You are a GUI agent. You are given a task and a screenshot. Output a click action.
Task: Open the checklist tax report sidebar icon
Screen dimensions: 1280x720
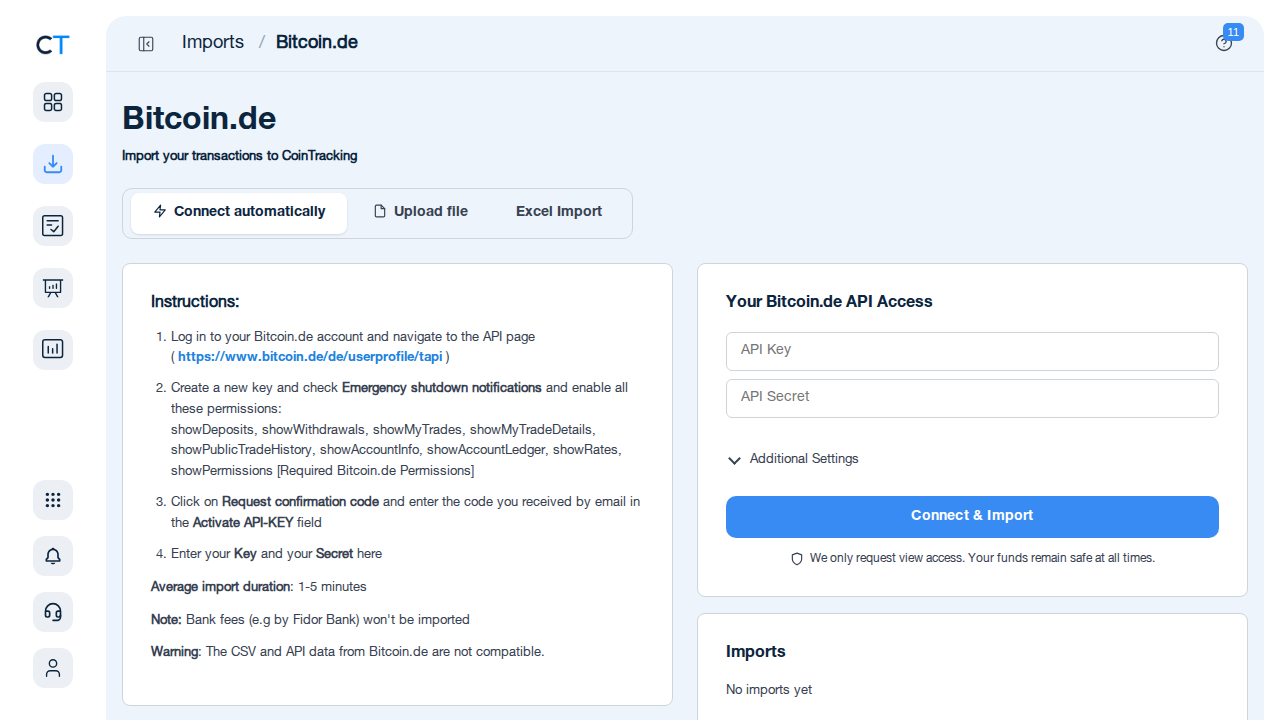point(53,226)
